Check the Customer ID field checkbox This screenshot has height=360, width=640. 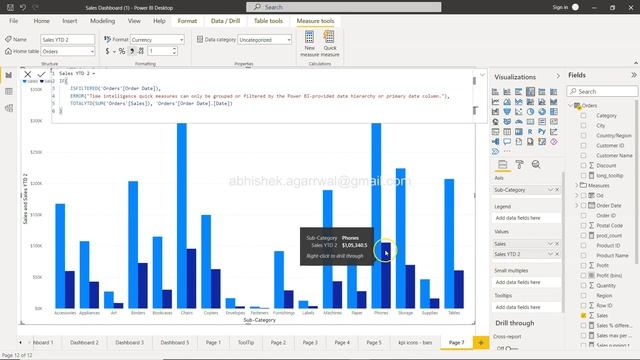coord(583,146)
